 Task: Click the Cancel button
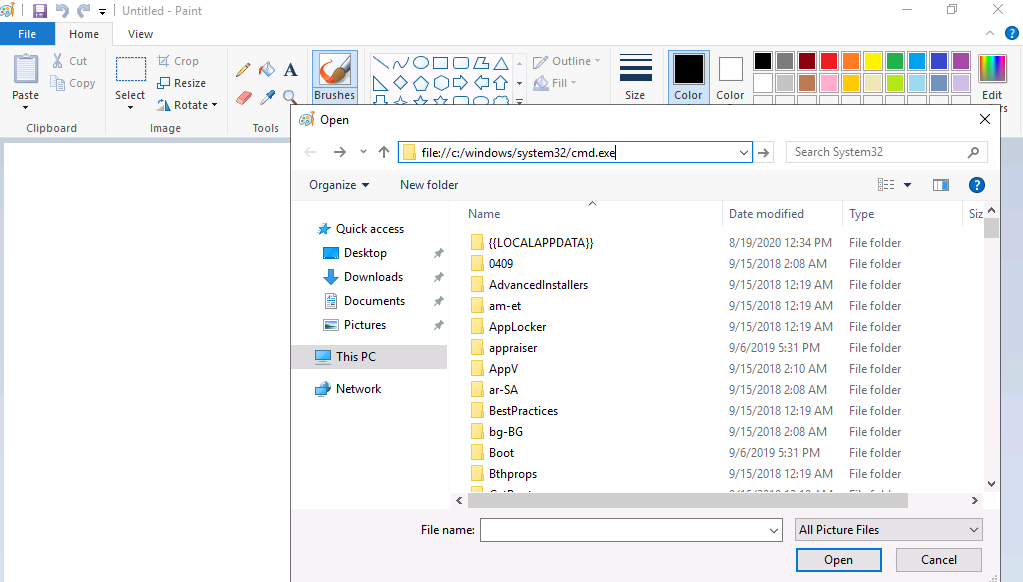[x=939, y=560]
